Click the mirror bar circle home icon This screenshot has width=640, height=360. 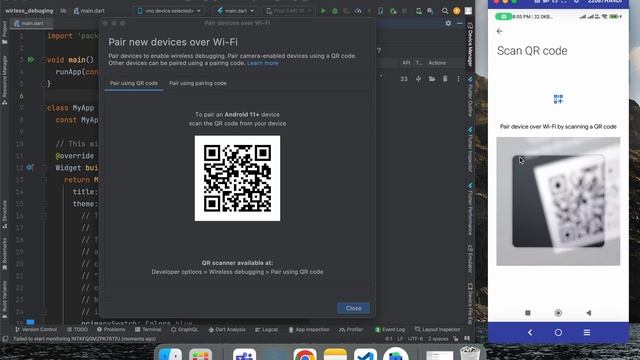point(558,333)
